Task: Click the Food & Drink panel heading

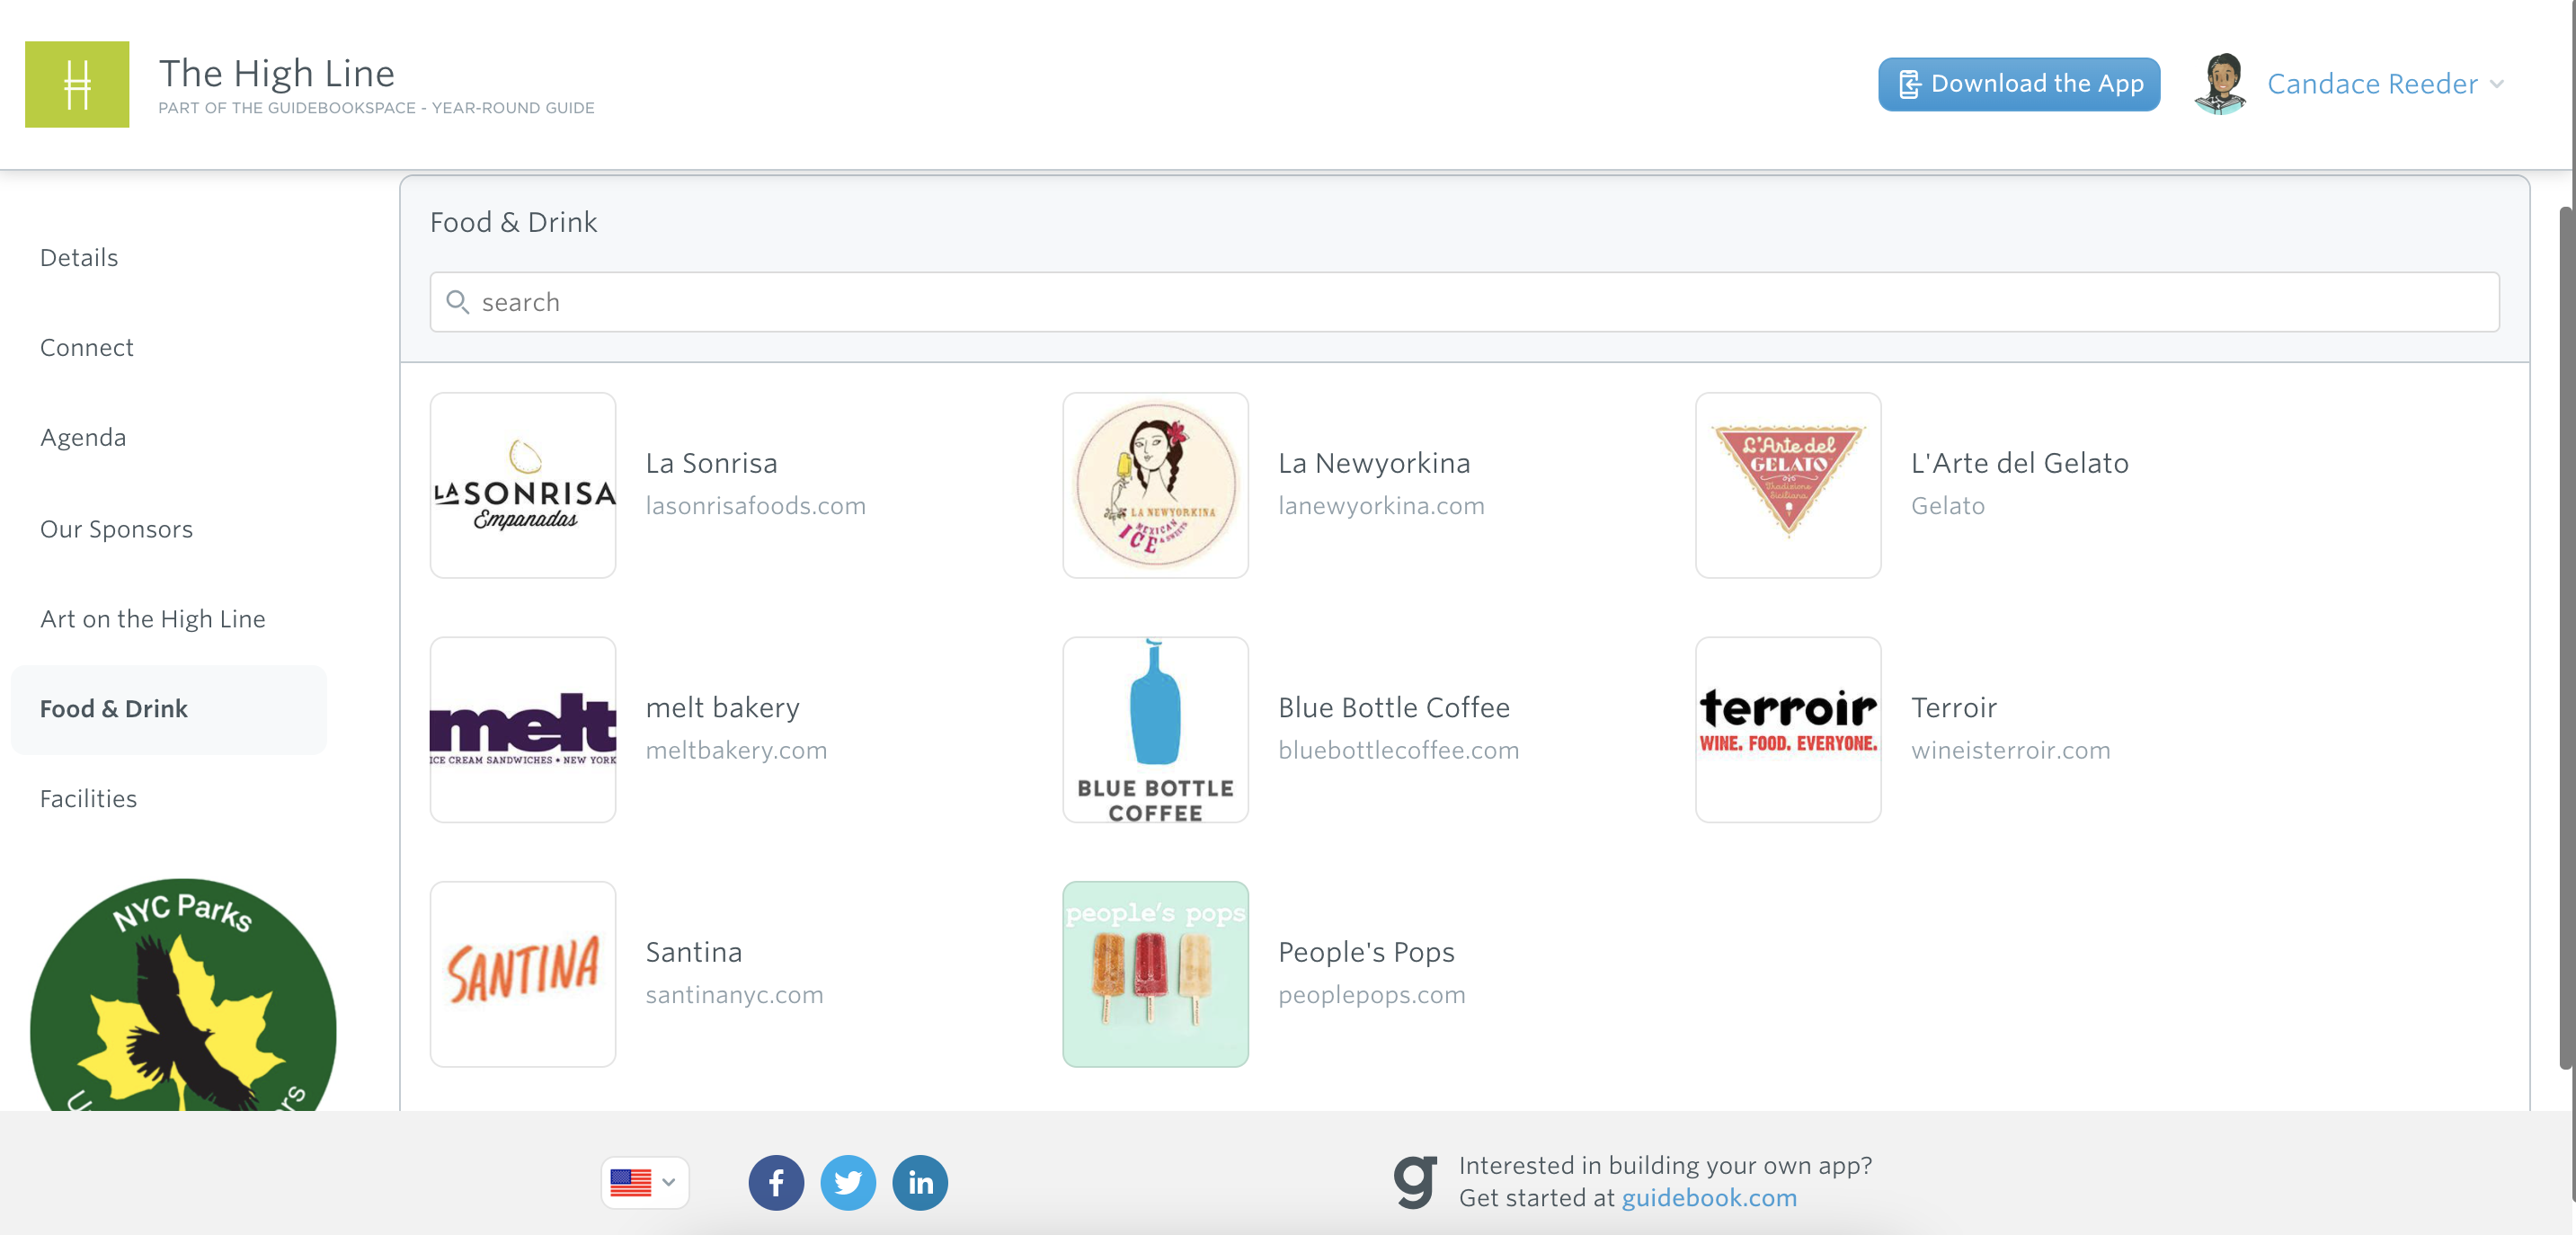Action: [x=513, y=222]
